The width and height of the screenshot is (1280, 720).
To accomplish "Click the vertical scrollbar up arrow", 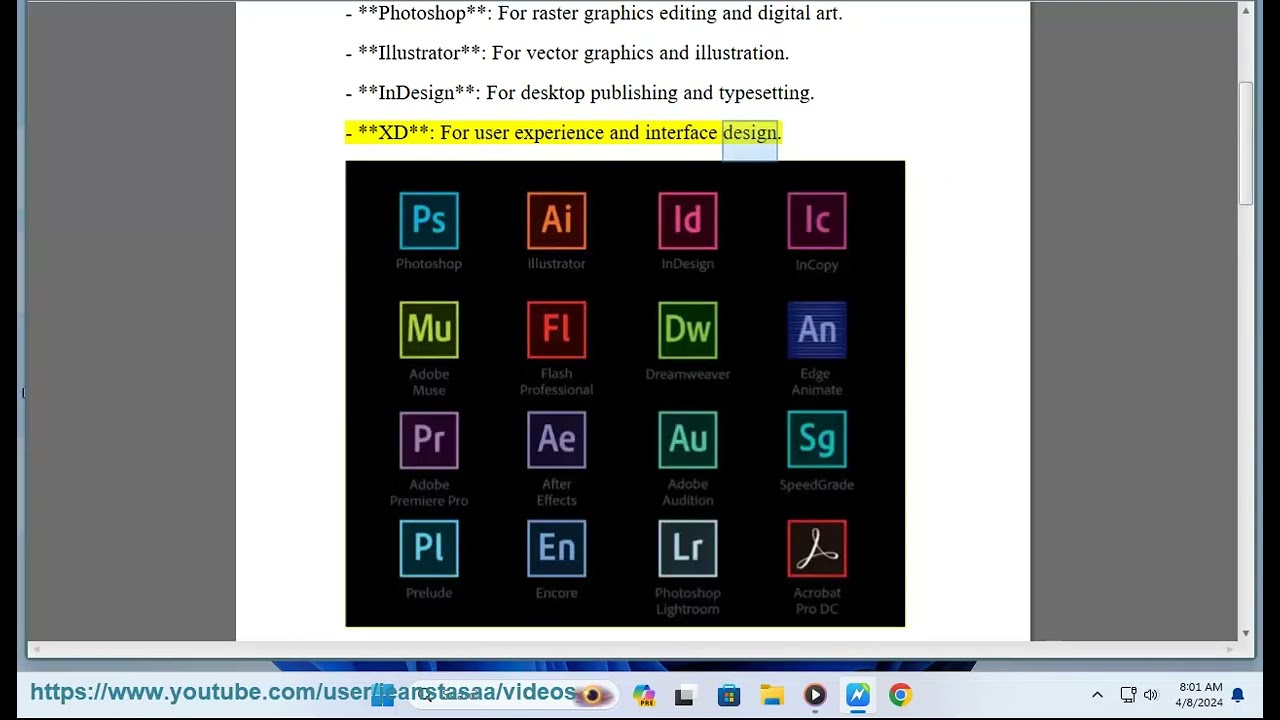I will coord(1246,11).
